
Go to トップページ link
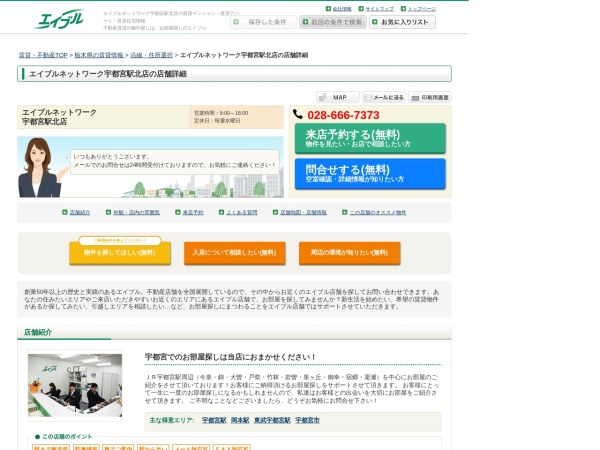[x=422, y=9]
